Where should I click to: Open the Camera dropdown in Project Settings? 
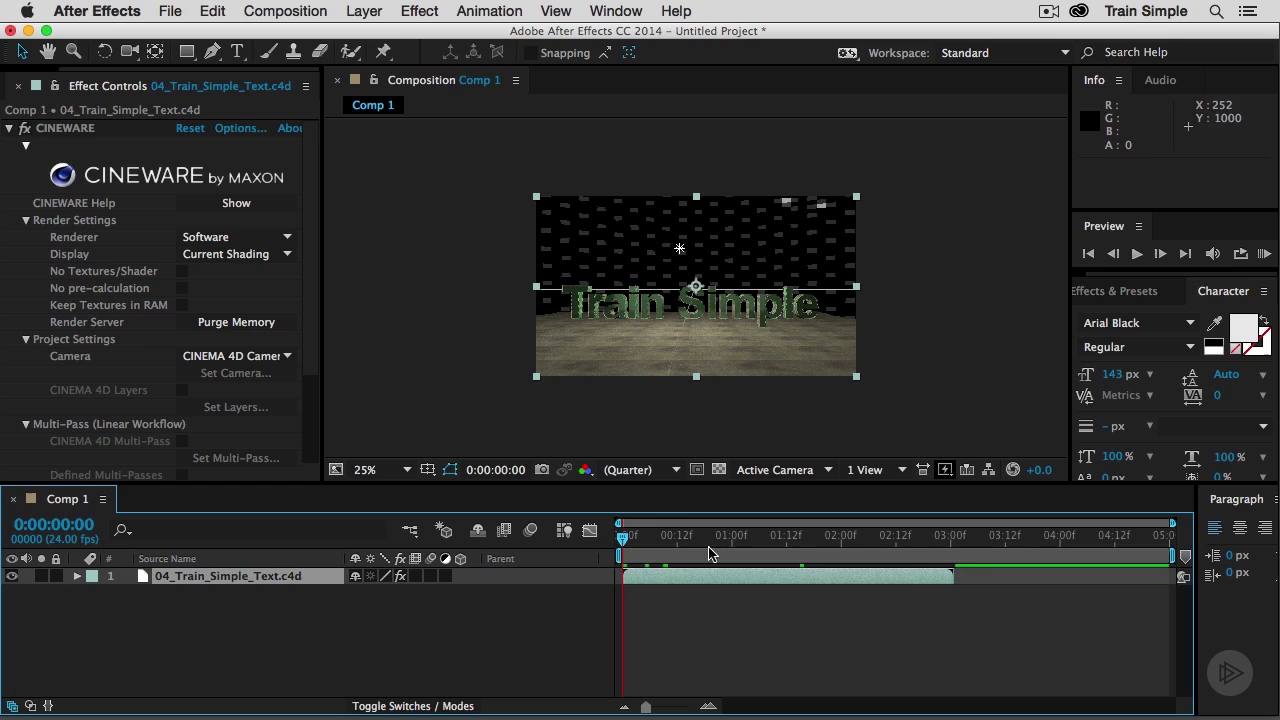pos(237,356)
